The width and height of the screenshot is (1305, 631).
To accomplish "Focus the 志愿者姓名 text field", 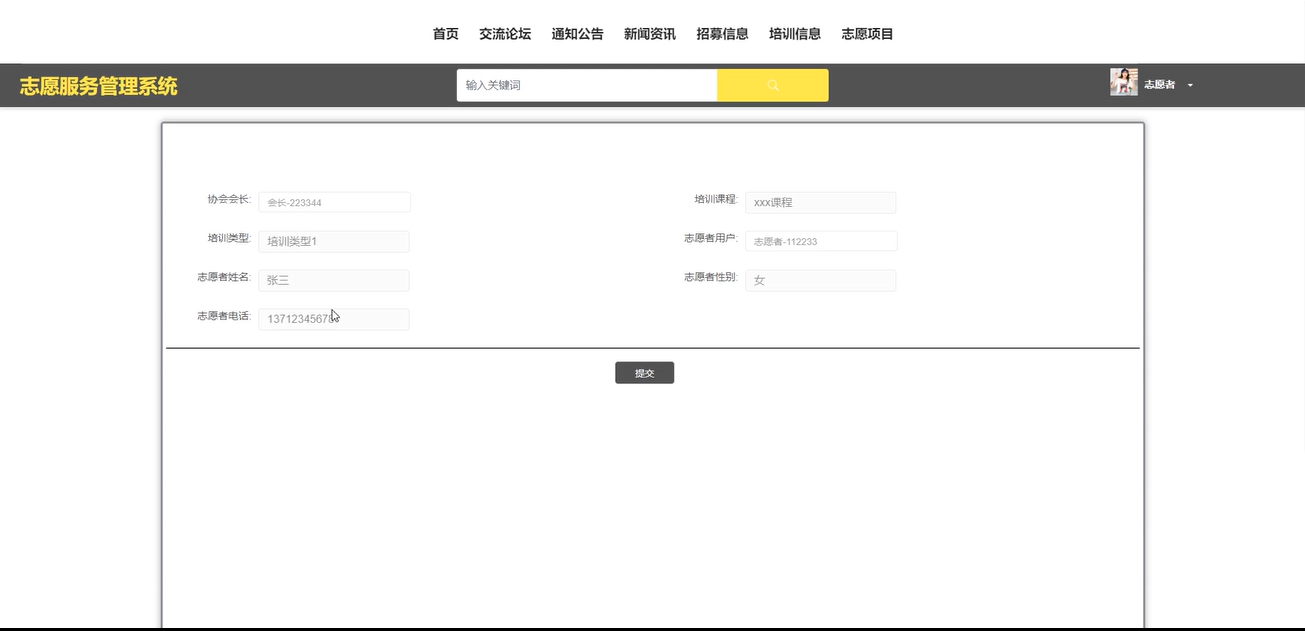I will coord(334,280).
